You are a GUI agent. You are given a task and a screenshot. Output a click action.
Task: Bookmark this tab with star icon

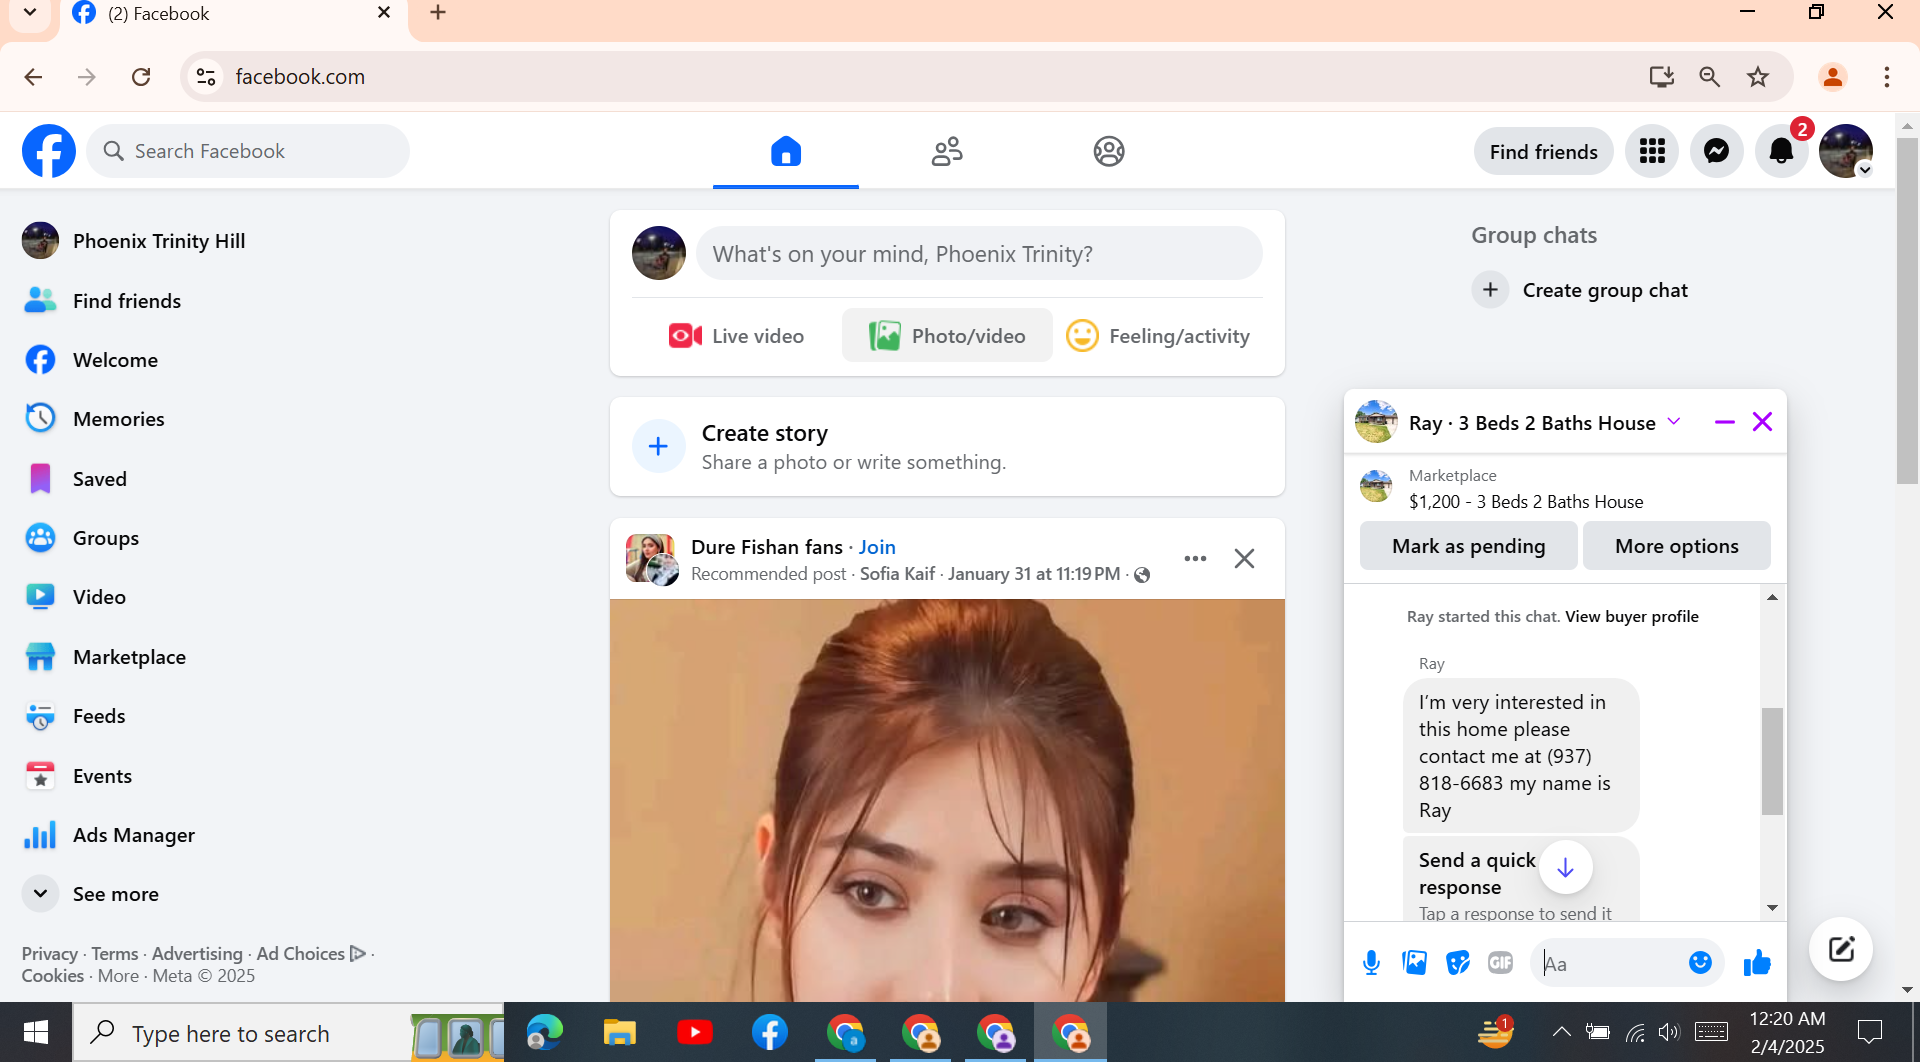tap(1758, 77)
